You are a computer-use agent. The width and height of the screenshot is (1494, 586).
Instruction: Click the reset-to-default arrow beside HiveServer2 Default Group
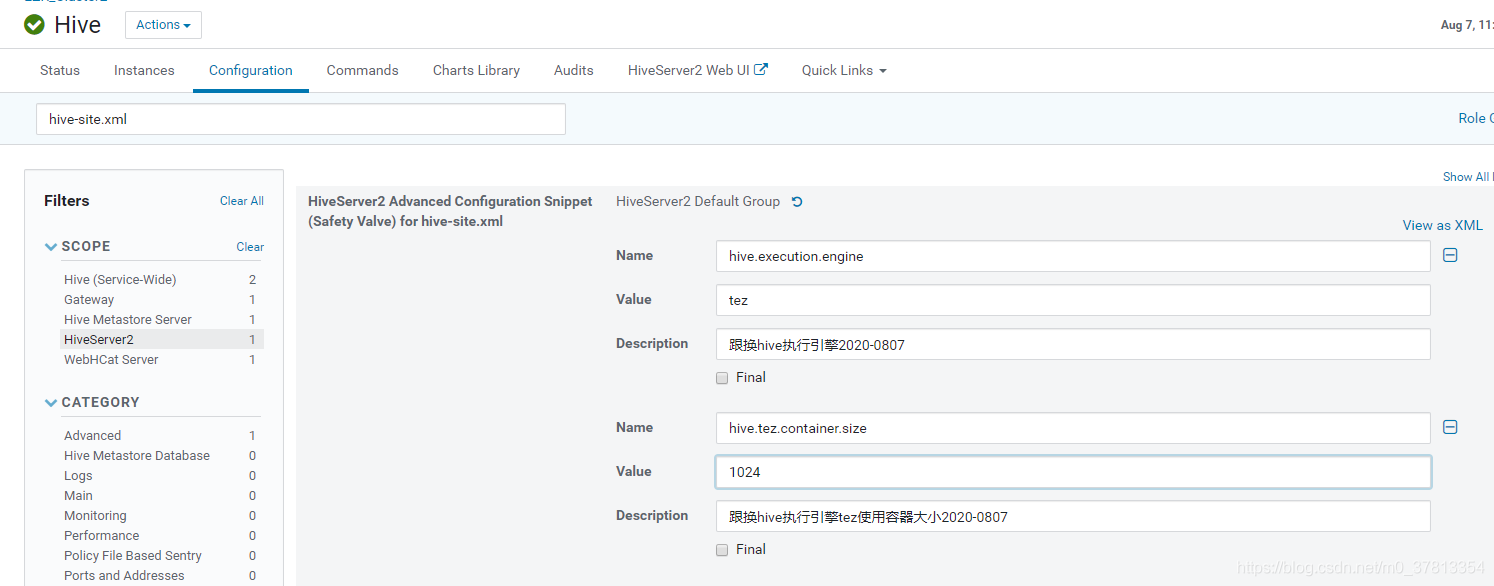click(x=797, y=202)
